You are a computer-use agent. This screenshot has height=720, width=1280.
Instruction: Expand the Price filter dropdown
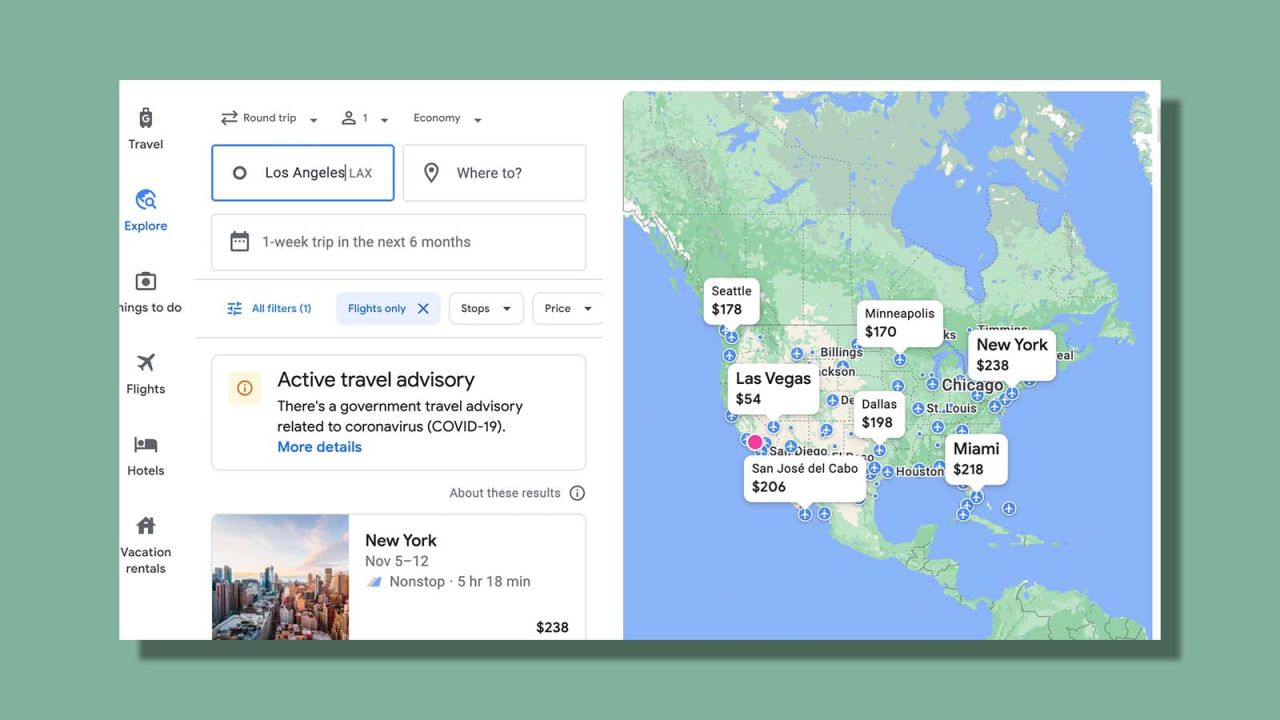coord(568,309)
